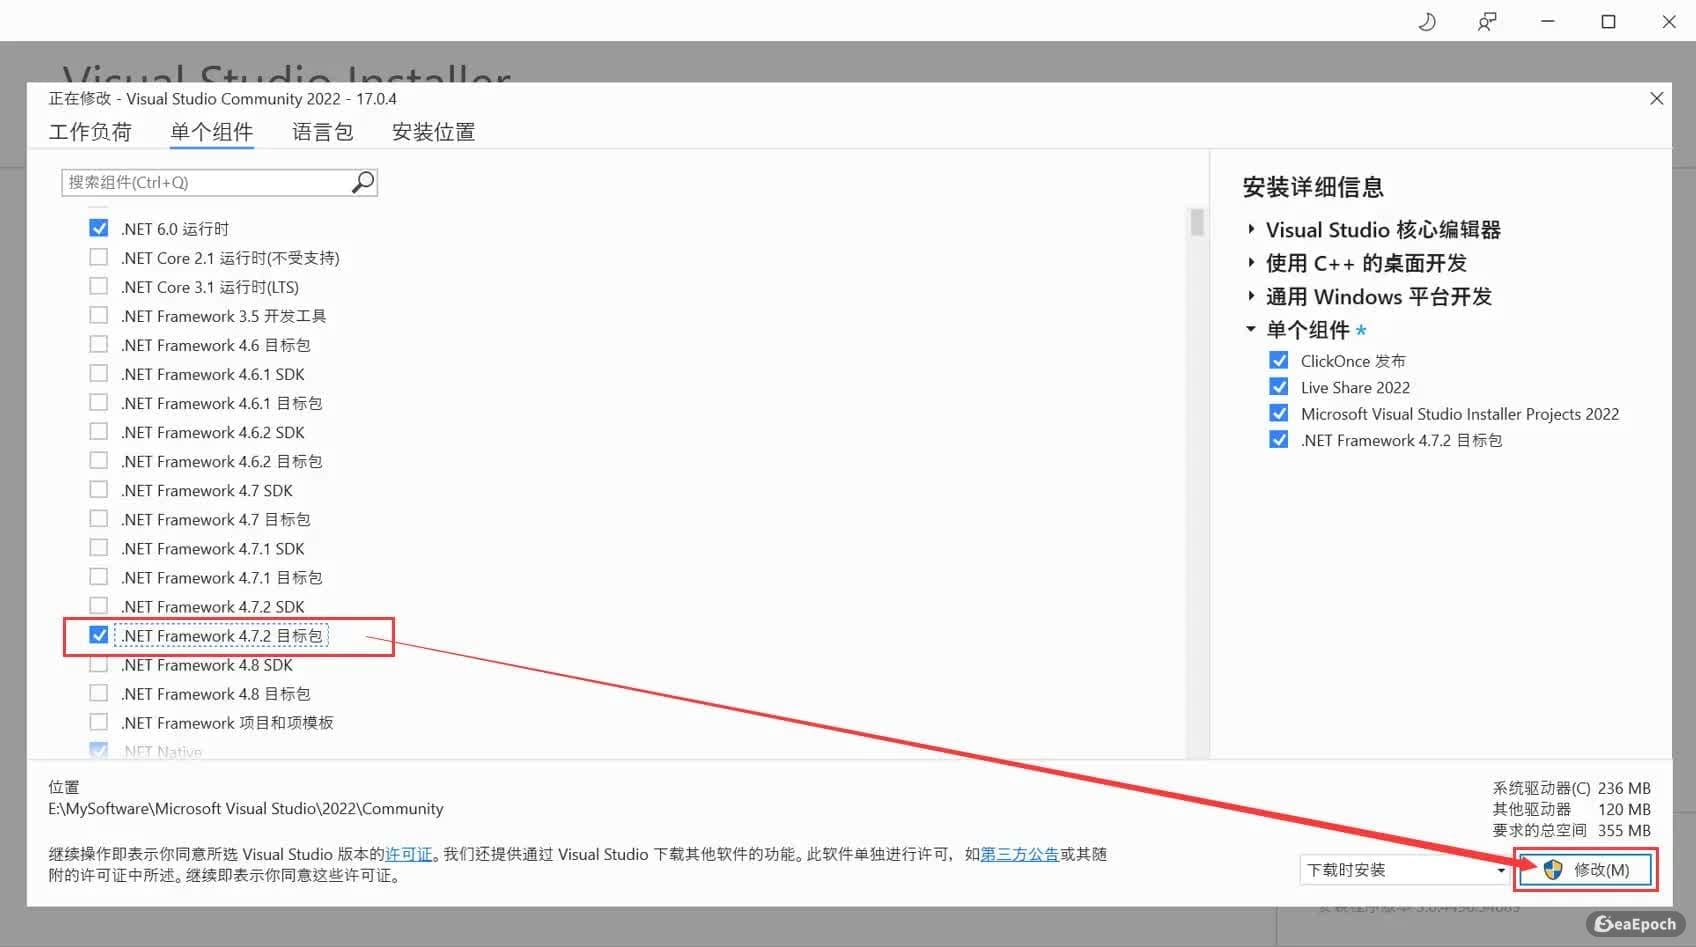The height and width of the screenshot is (947, 1696).
Task: Tick .NET Framework 4.8 目标包
Action: tap(99, 693)
